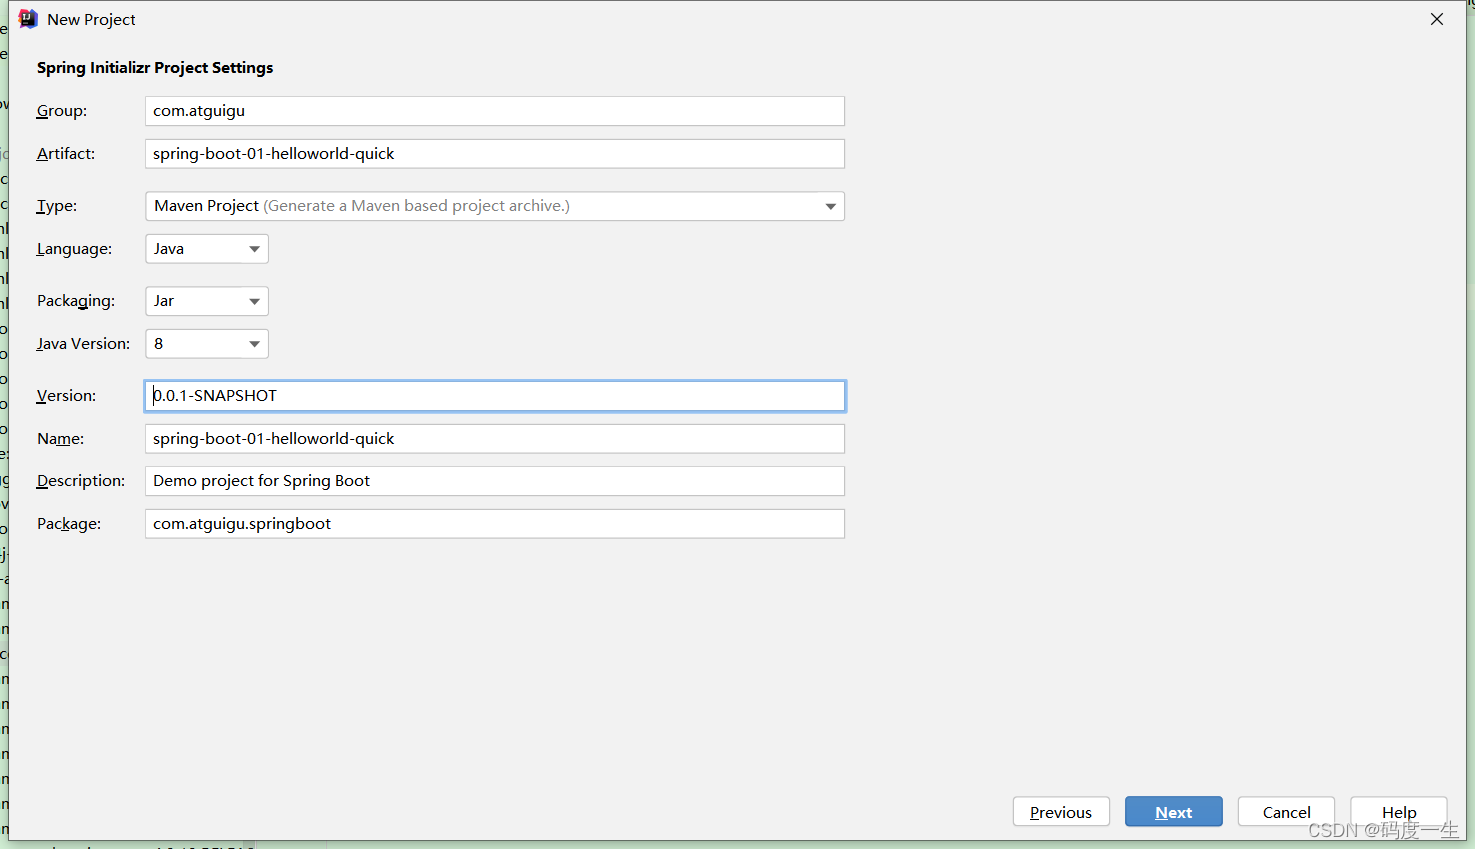Go back with the Previous button
Viewport: 1475px width, 849px height.
point(1061,812)
